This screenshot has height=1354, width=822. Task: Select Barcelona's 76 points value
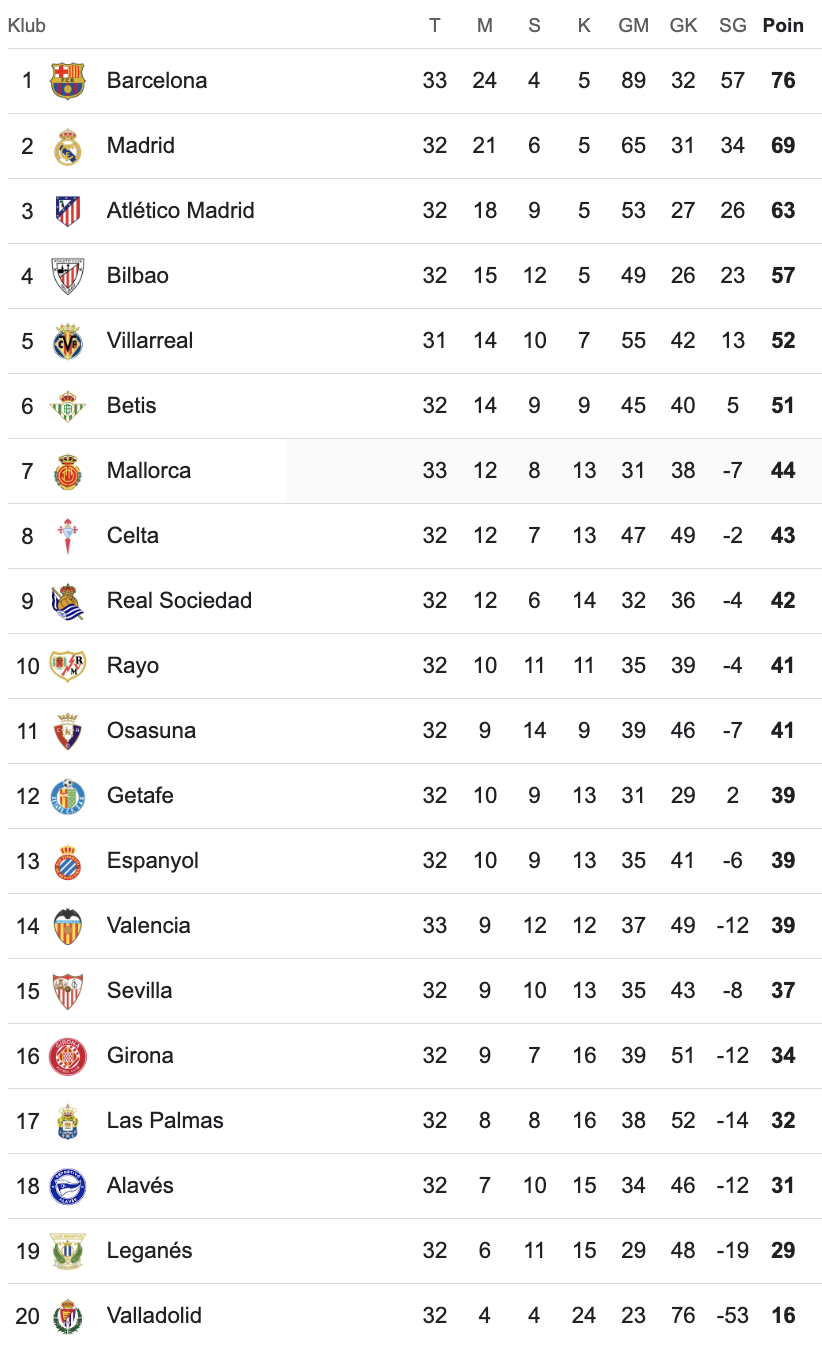point(783,81)
